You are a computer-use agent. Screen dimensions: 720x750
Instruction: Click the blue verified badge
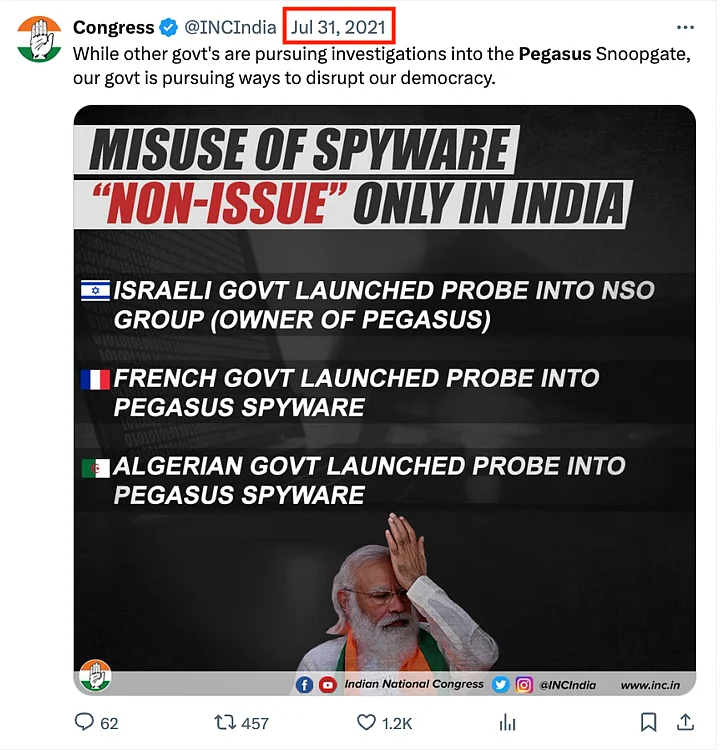[x=170, y=27]
